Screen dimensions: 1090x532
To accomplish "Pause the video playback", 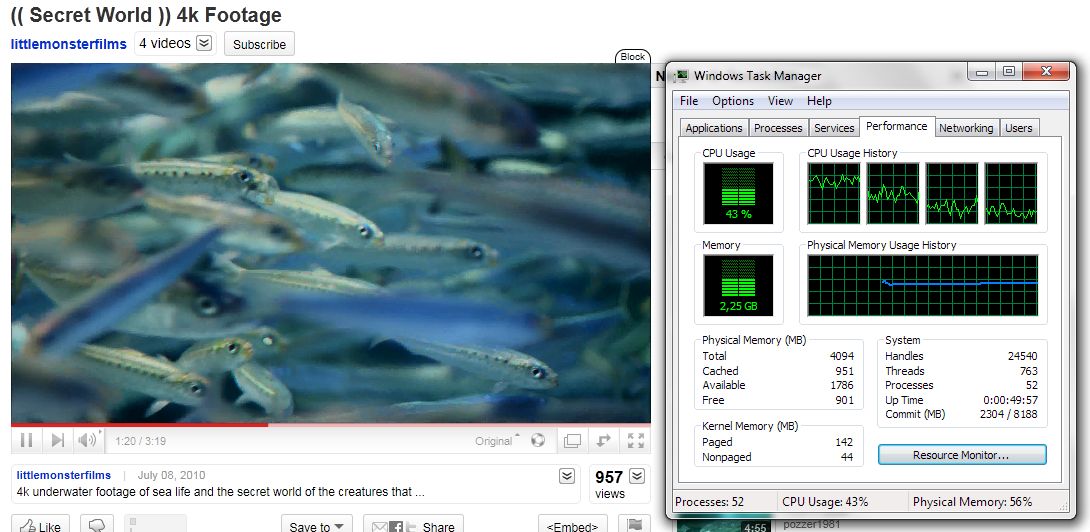I will point(27,440).
